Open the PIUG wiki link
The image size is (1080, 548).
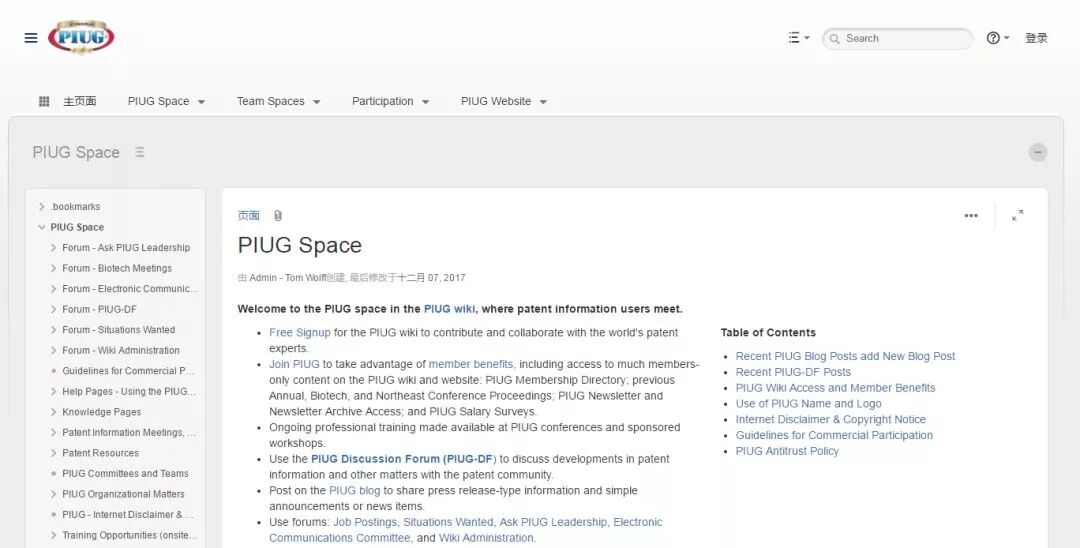[x=449, y=309]
